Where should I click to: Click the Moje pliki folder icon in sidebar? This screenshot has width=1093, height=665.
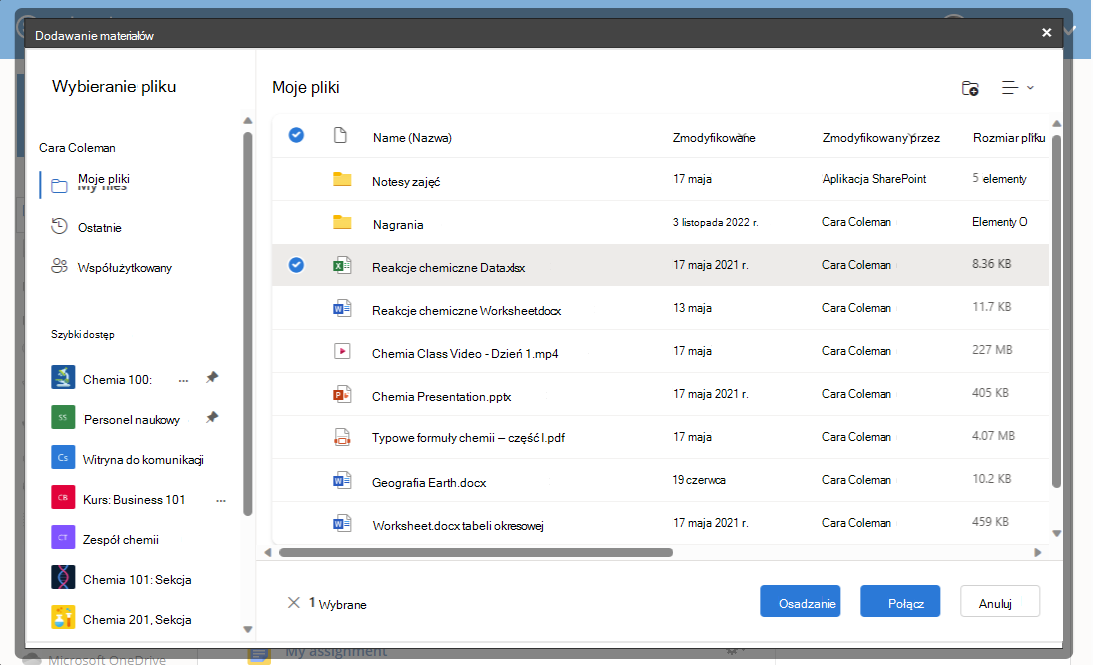click(59, 186)
